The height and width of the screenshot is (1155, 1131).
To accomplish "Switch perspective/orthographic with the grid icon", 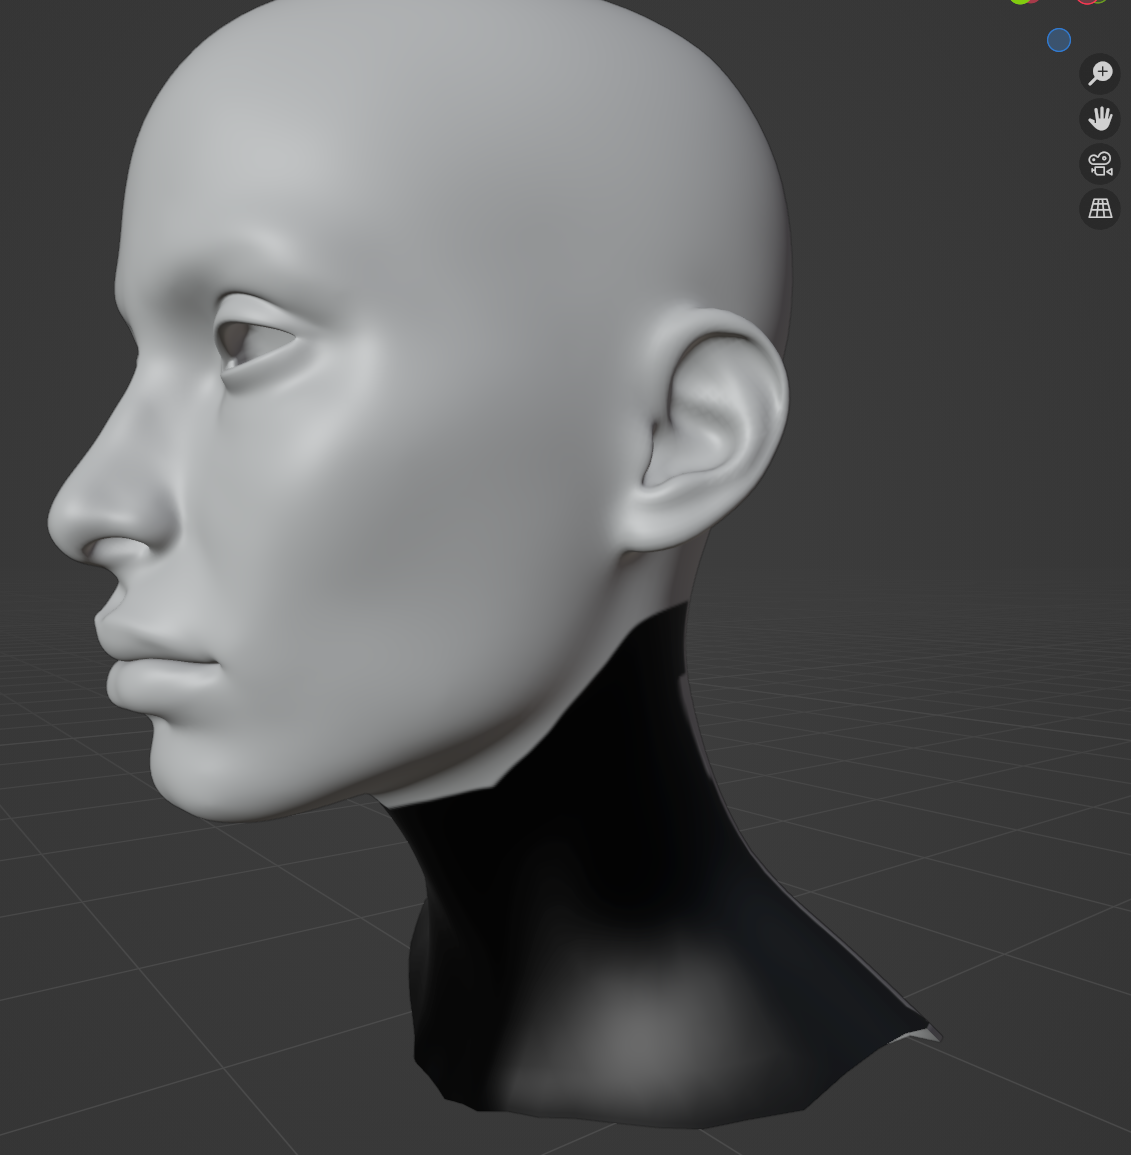I will (x=1100, y=208).
